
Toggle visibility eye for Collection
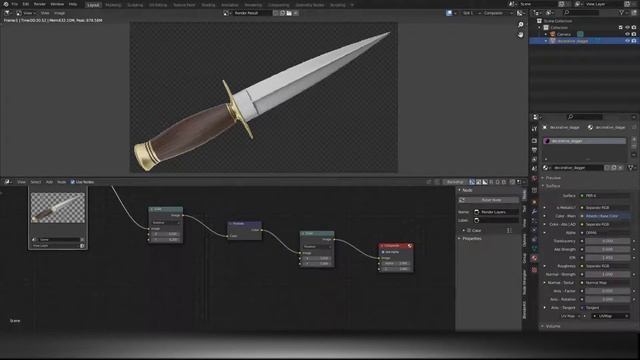point(627,28)
